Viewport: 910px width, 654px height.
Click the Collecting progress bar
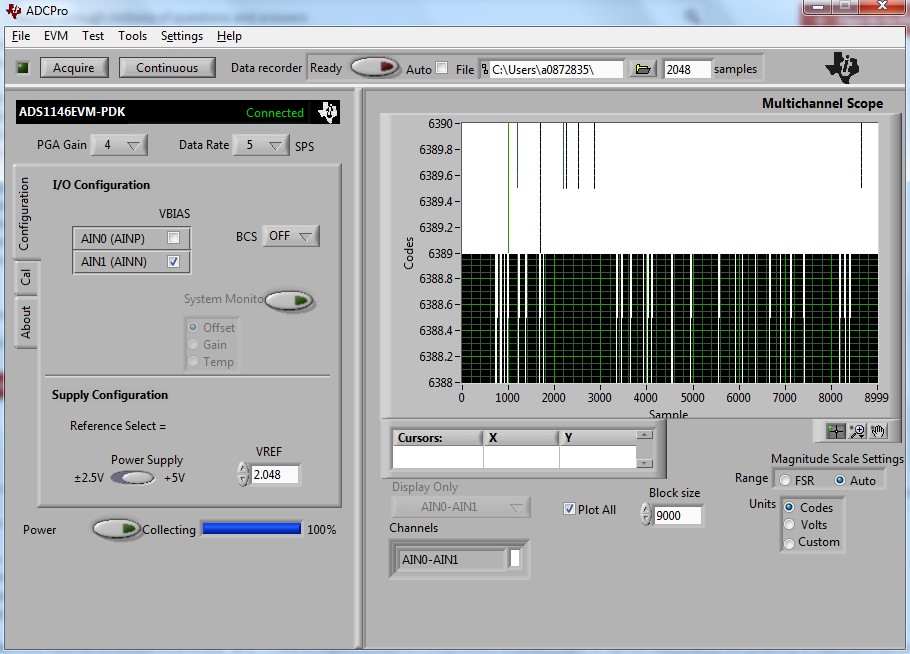251,529
